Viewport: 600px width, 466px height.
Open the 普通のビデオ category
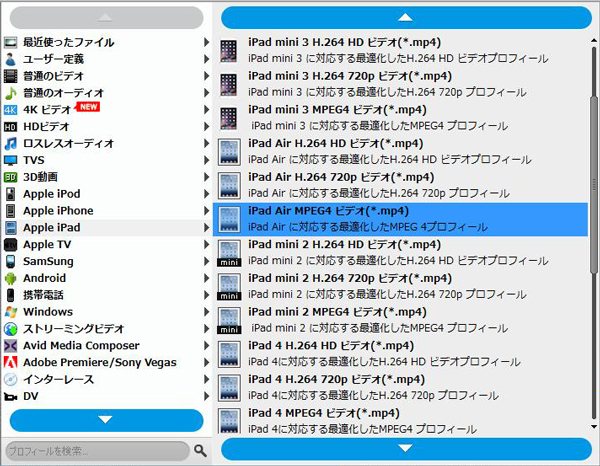tap(106, 76)
